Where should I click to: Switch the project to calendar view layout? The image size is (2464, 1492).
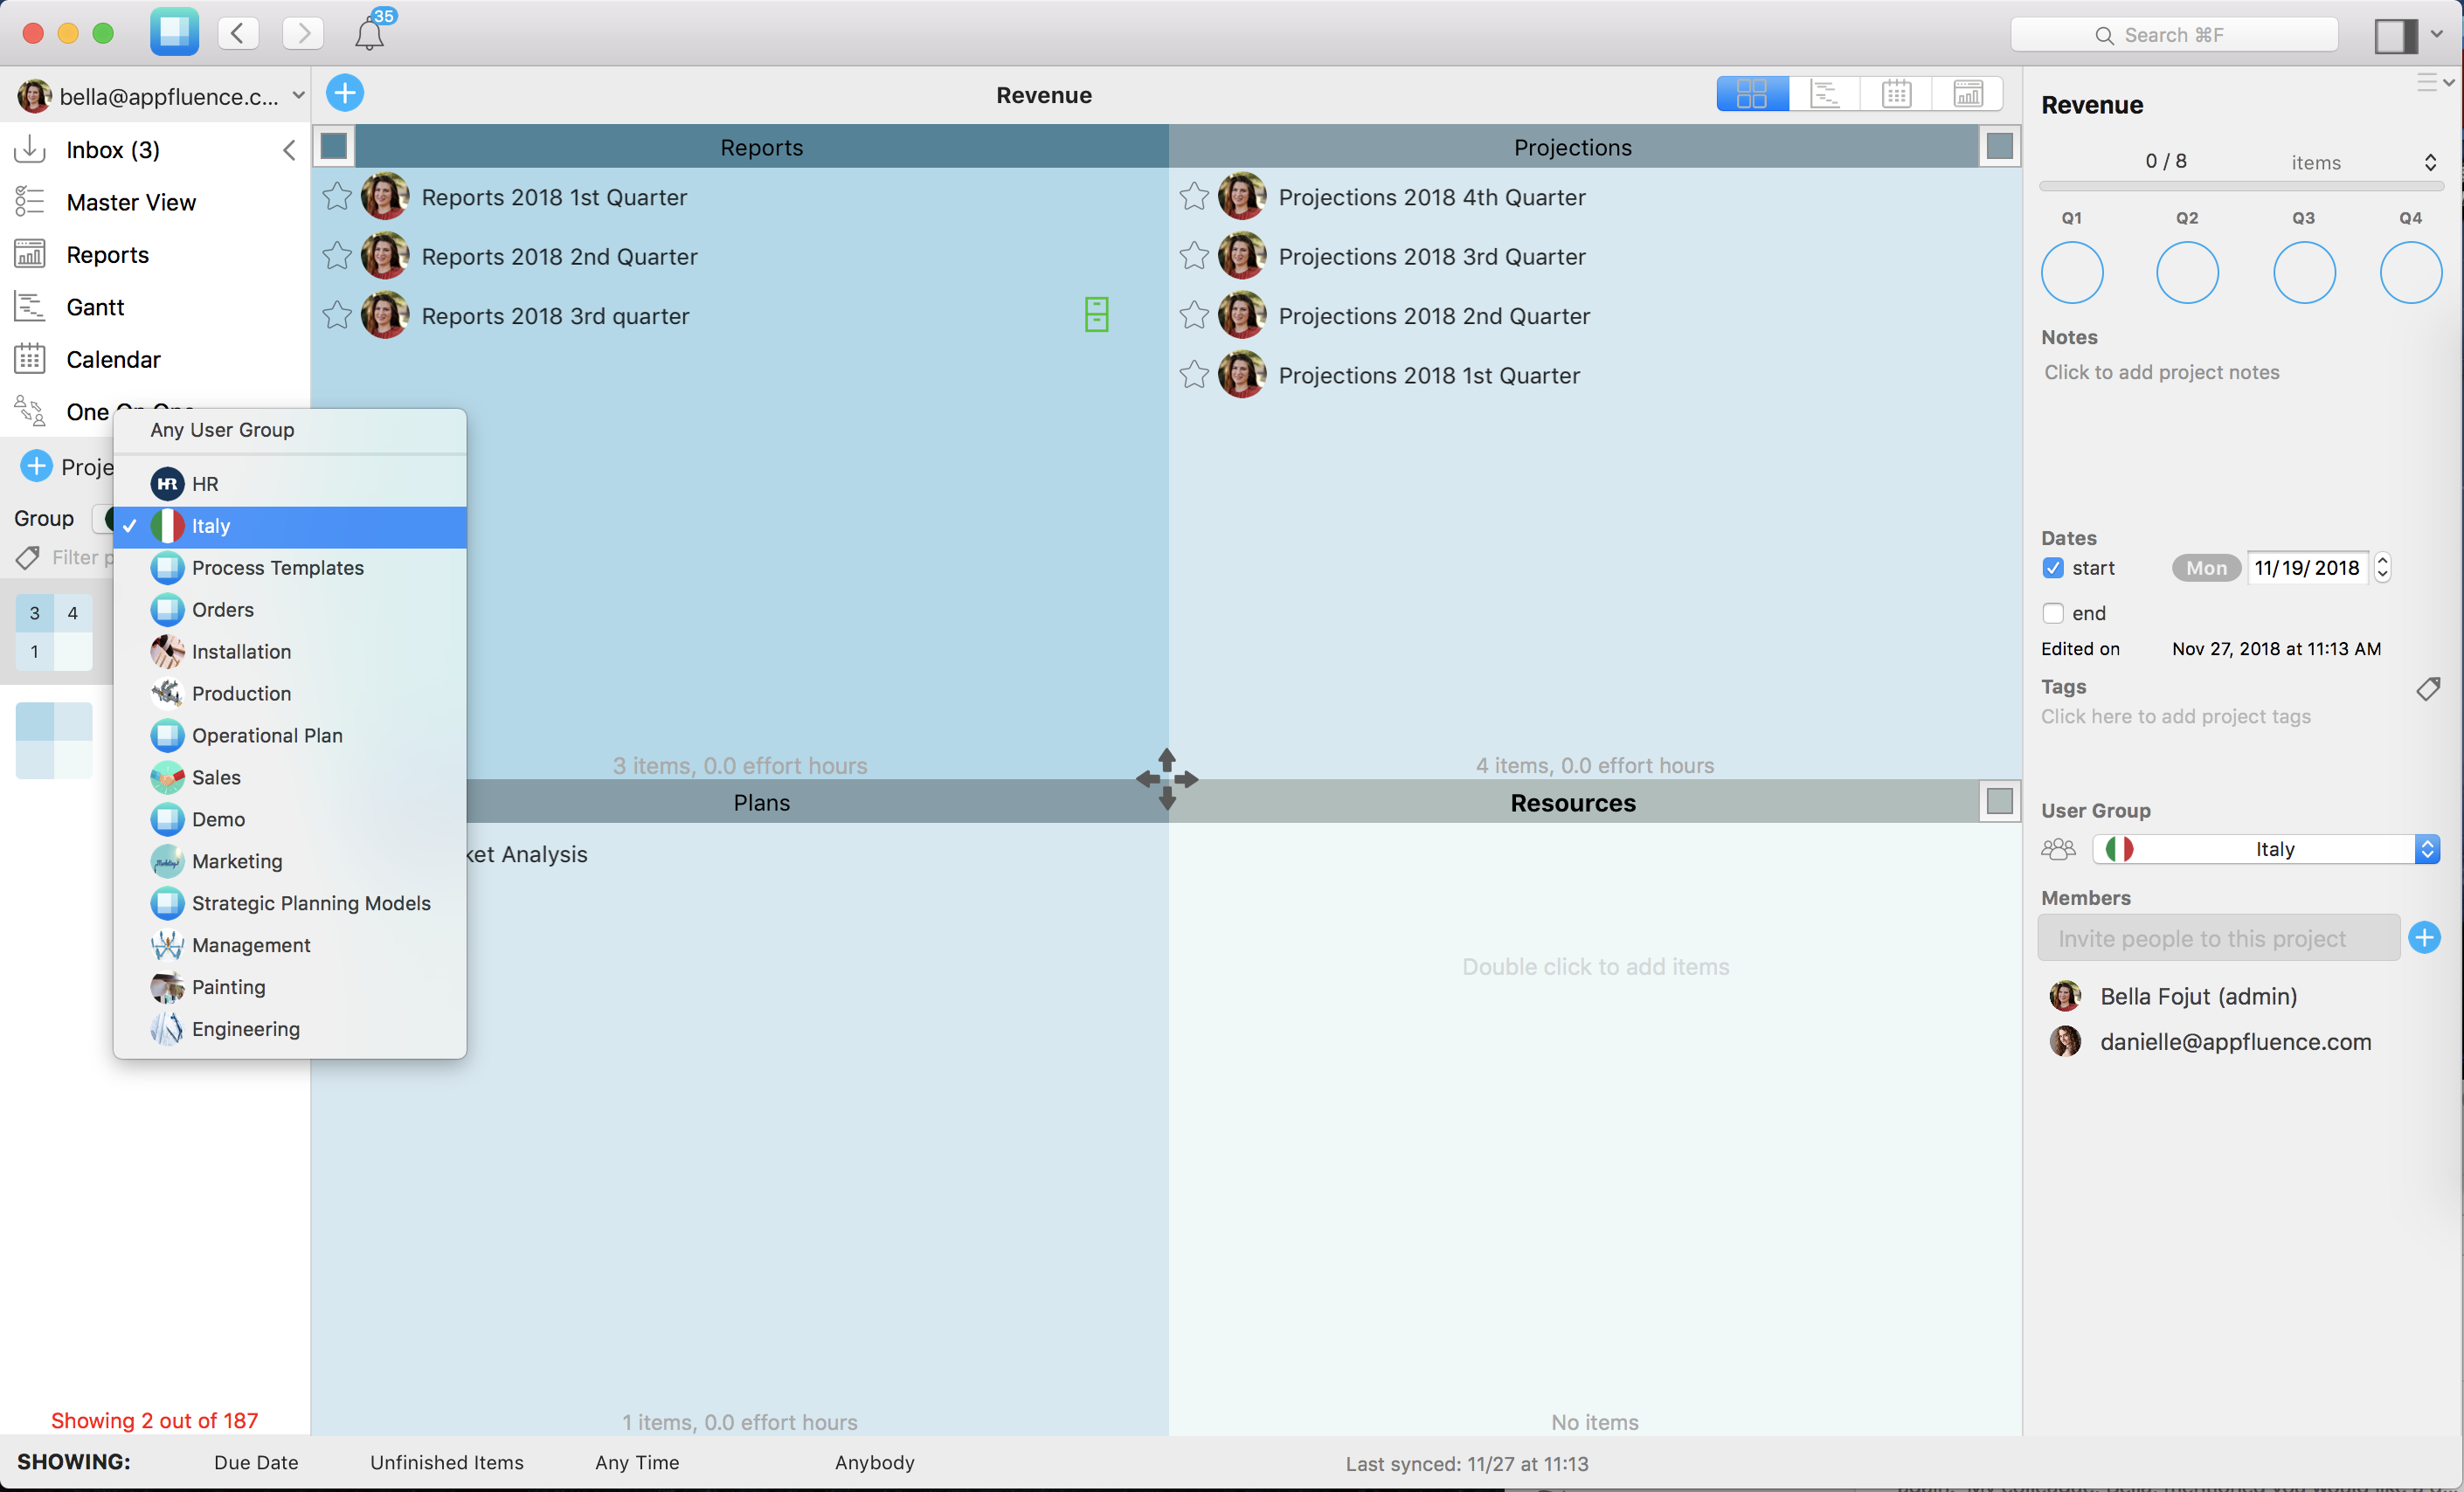click(1897, 93)
